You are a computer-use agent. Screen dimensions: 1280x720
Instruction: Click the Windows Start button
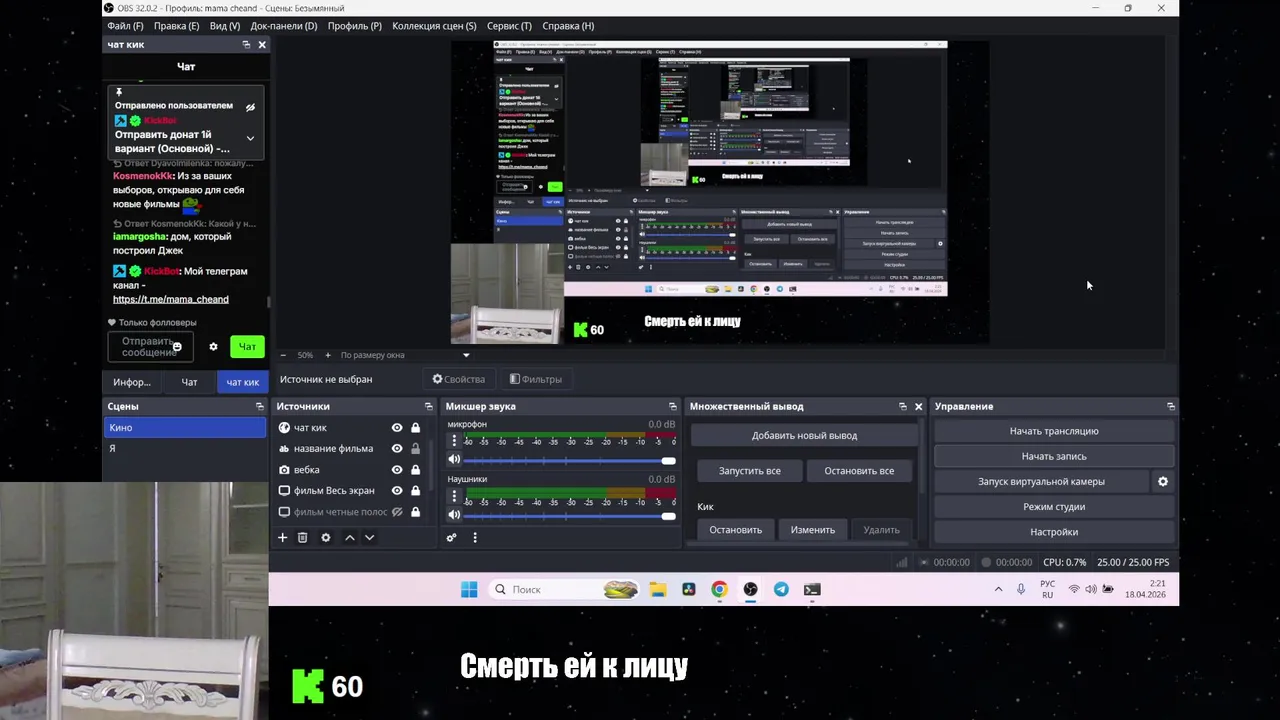[x=469, y=590]
